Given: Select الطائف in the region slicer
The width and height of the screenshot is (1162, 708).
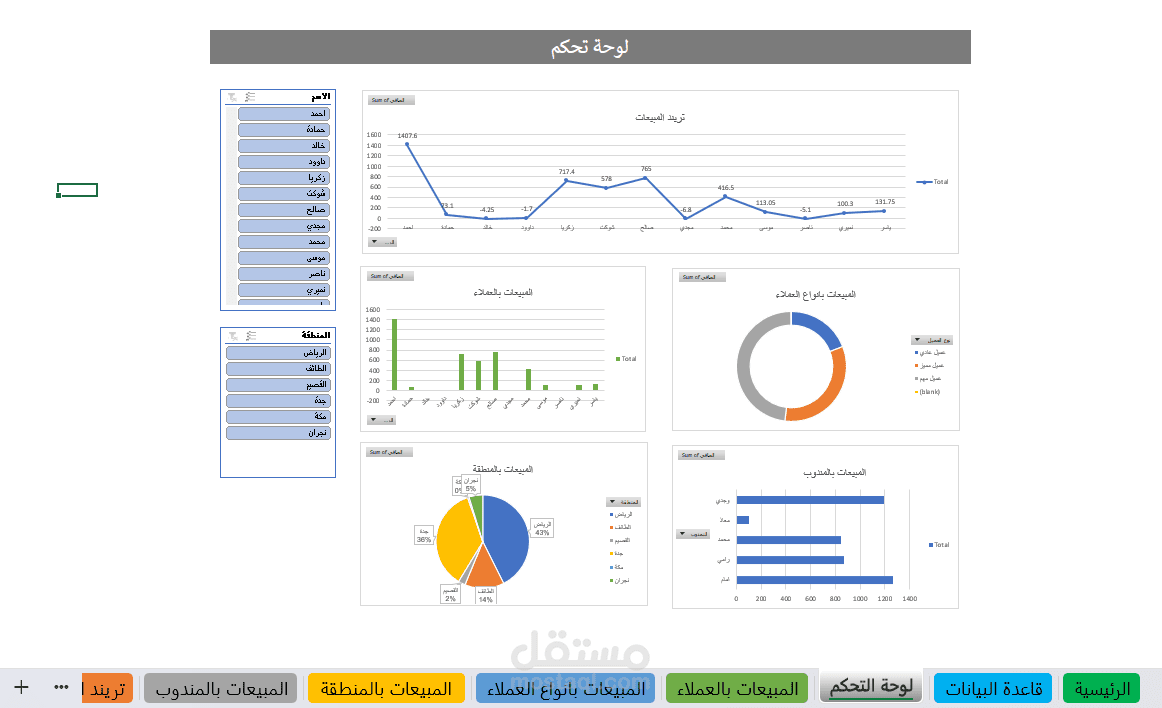Looking at the screenshot, I should (278, 368).
